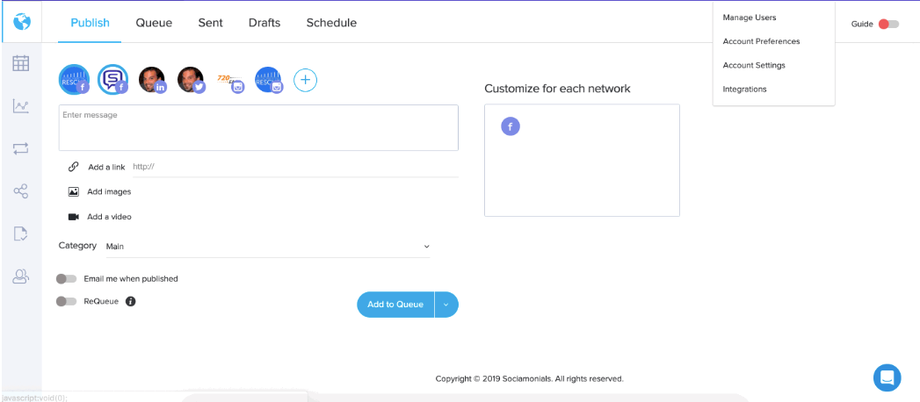Image resolution: width=920 pixels, height=402 pixels.
Task: Add a new social account with plus icon
Action: (305, 80)
